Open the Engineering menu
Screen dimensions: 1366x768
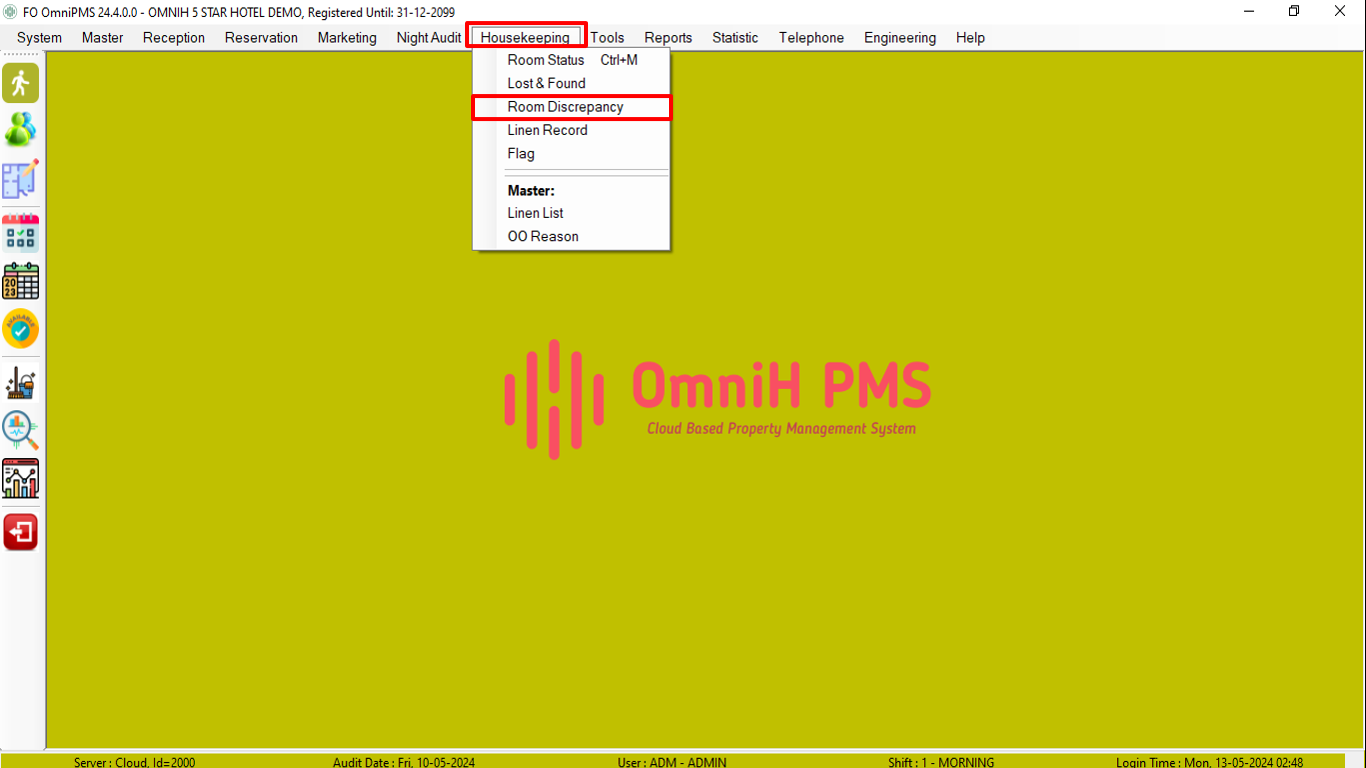pyautogui.click(x=900, y=38)
